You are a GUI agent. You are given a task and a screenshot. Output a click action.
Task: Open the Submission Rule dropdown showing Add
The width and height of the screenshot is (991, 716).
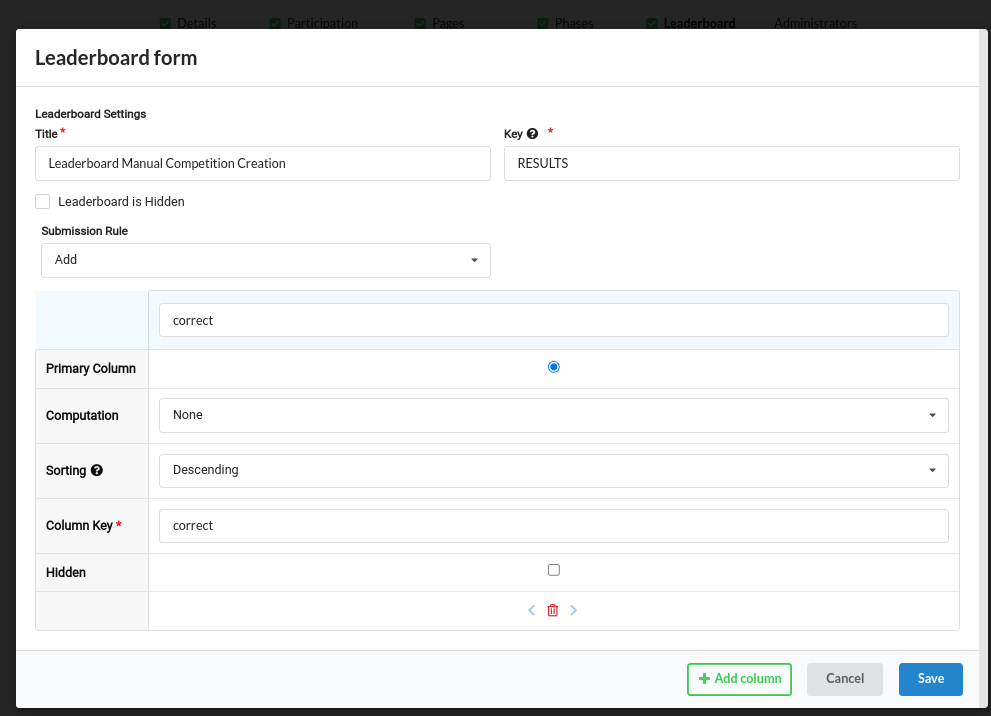[x=265, y=260]
